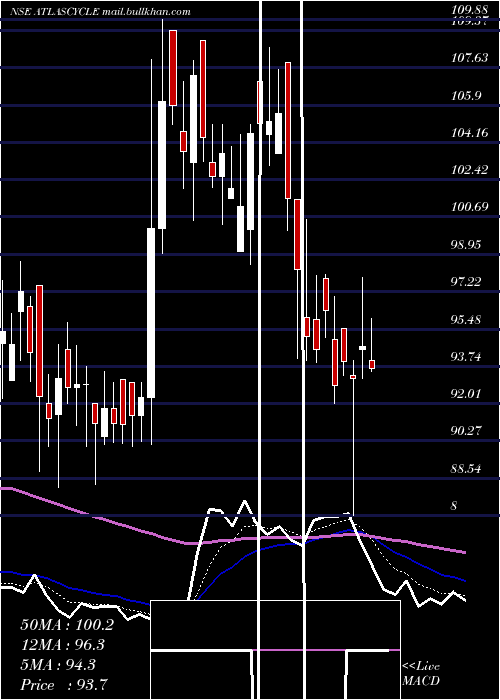Select the 92.01 price axis label
This screenshot has height=700, width=500.
(x=467, y=394)
